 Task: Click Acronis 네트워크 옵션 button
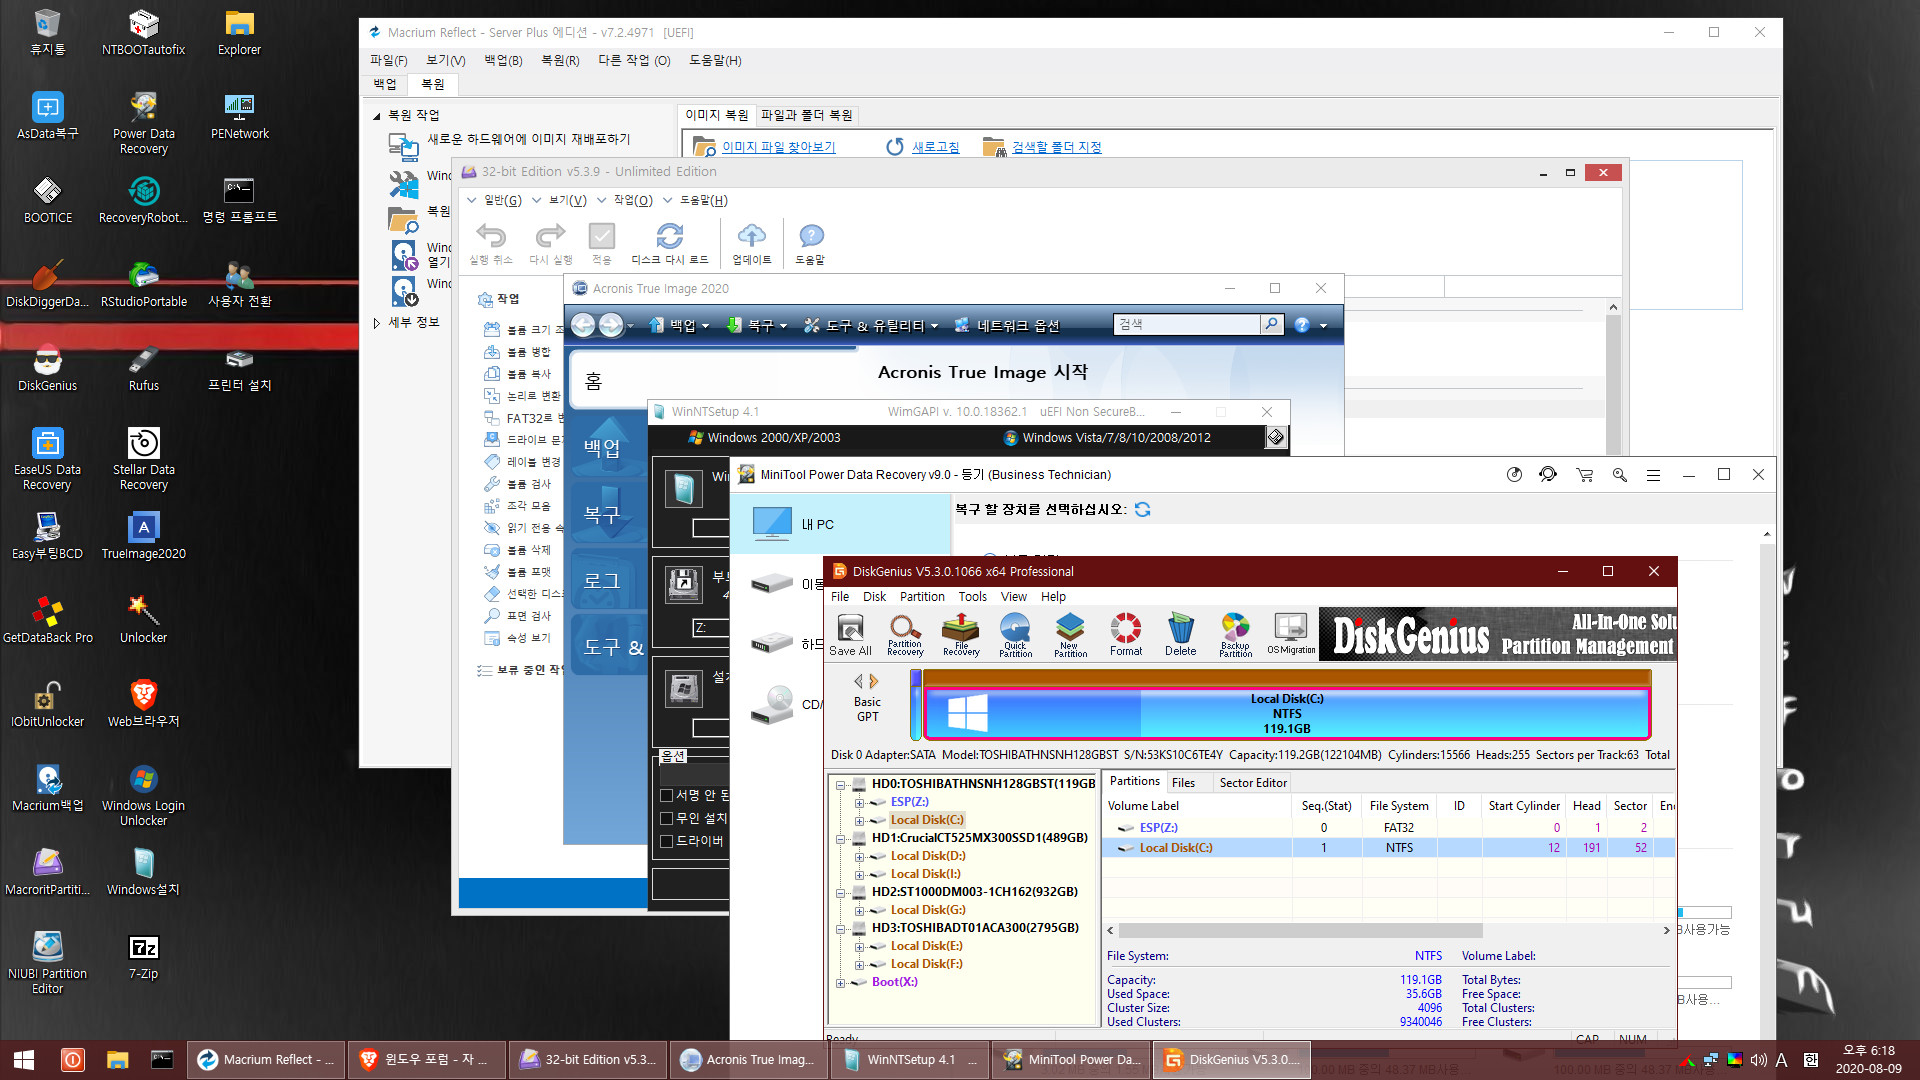1007,325
